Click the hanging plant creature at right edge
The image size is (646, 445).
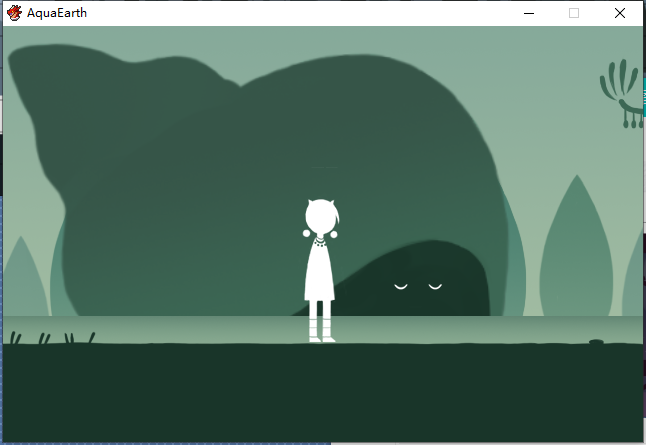click(x=623, y=94)
